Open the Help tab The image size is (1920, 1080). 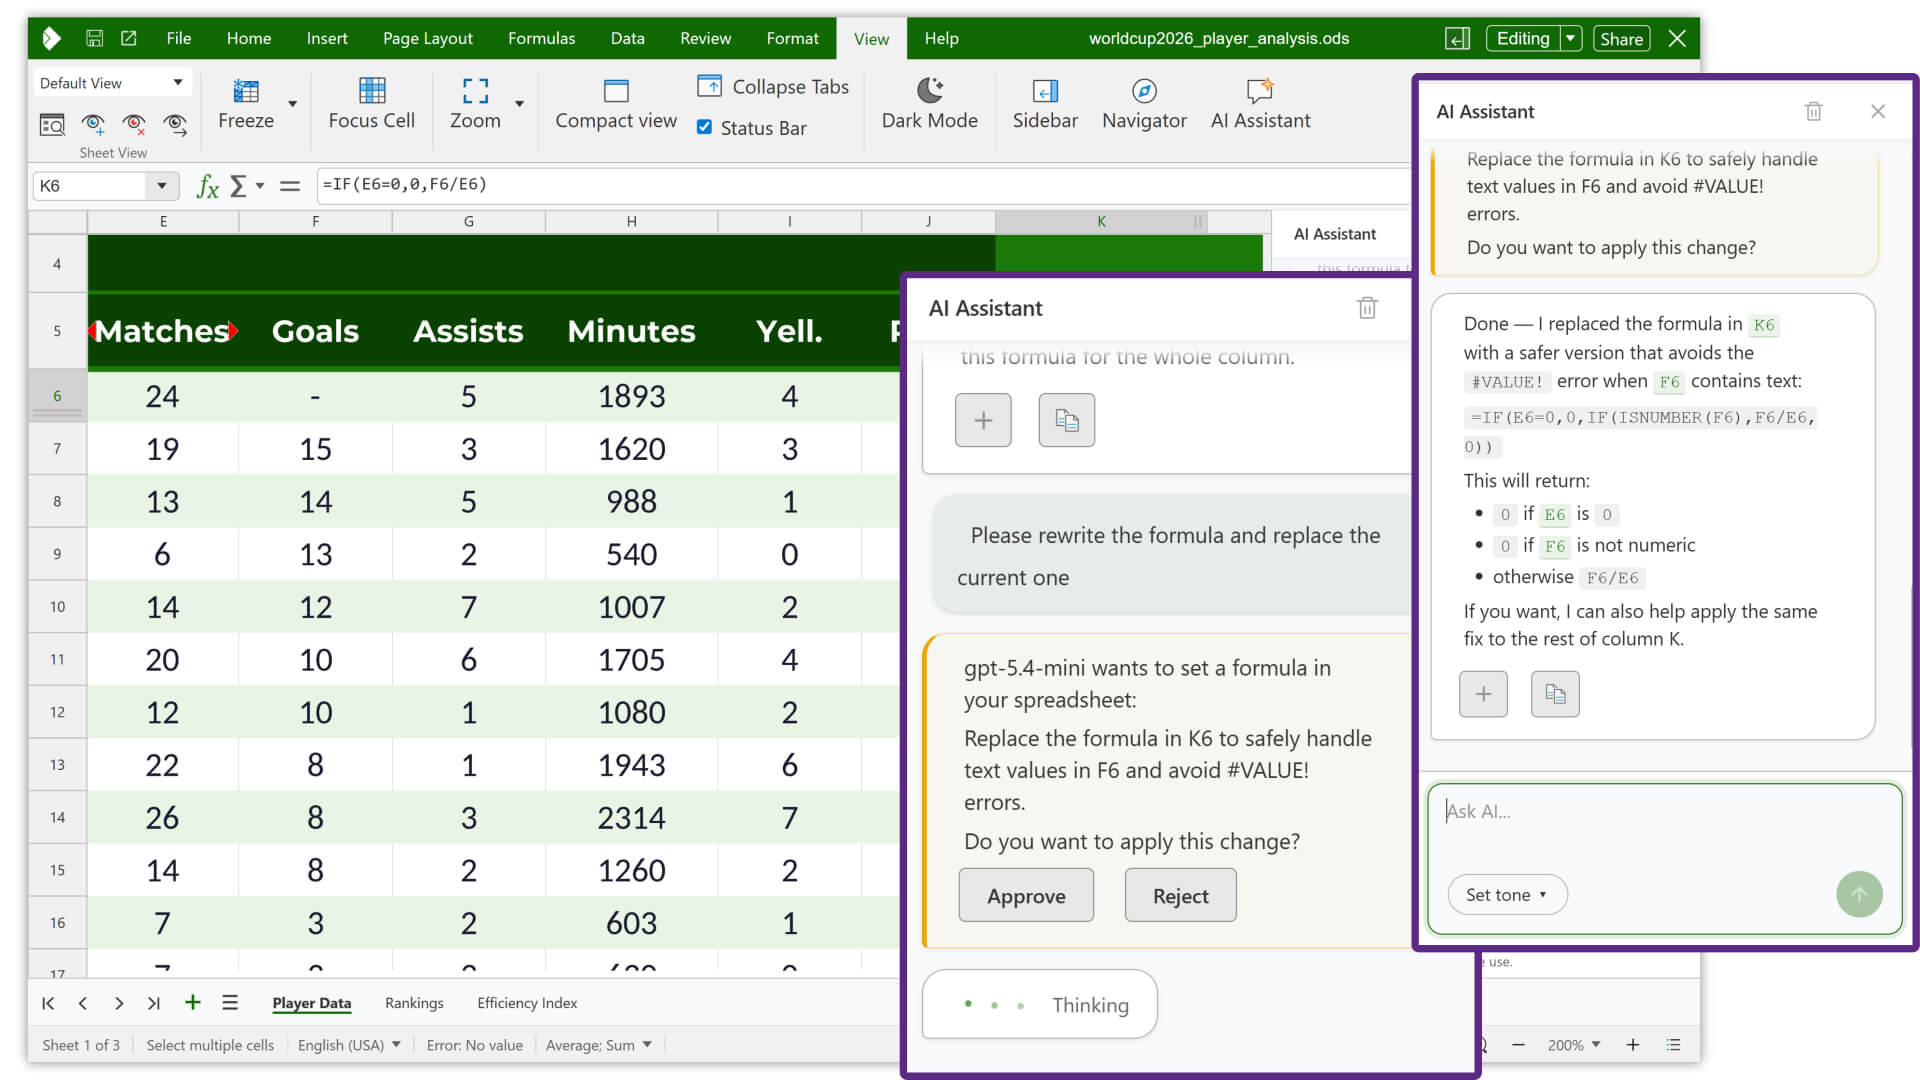coord(941,38)
